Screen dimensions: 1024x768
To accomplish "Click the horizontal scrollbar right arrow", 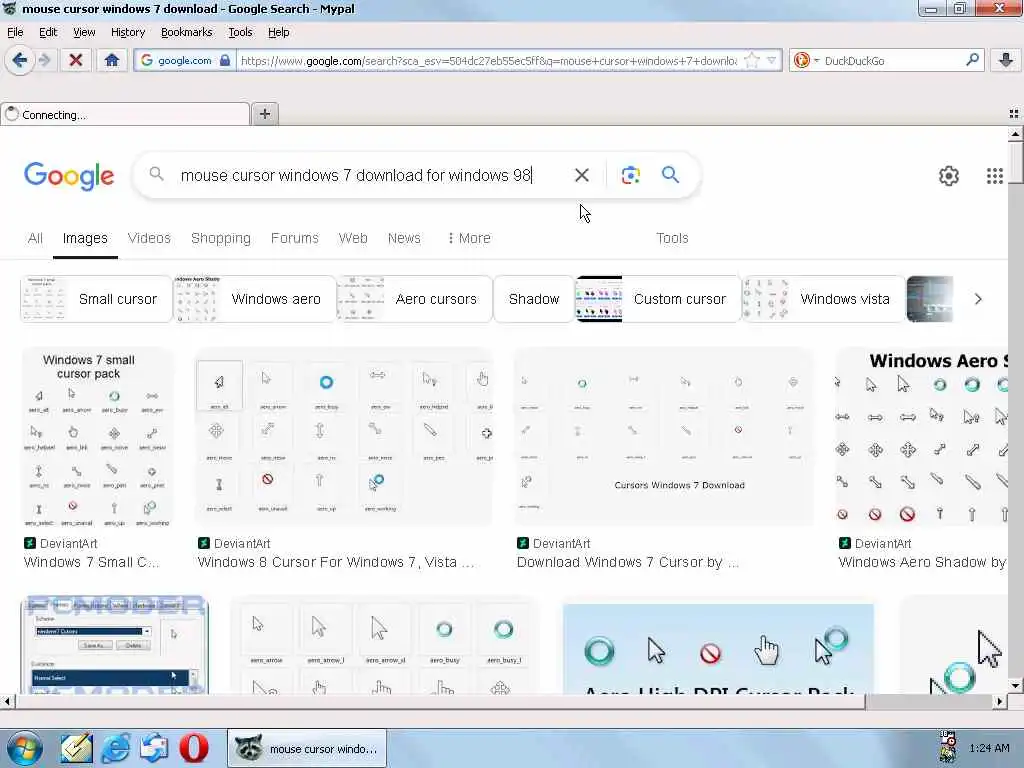I will click(x=1000, y=701).
